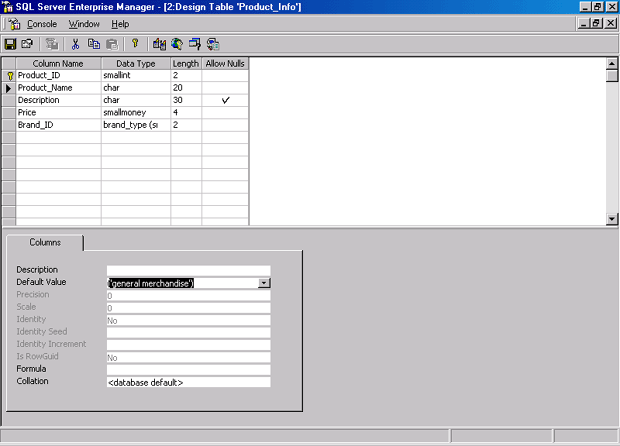Cut the selection with scissors icon
The width and height of the screenshot is (620, 446).
tap(75, 44)
